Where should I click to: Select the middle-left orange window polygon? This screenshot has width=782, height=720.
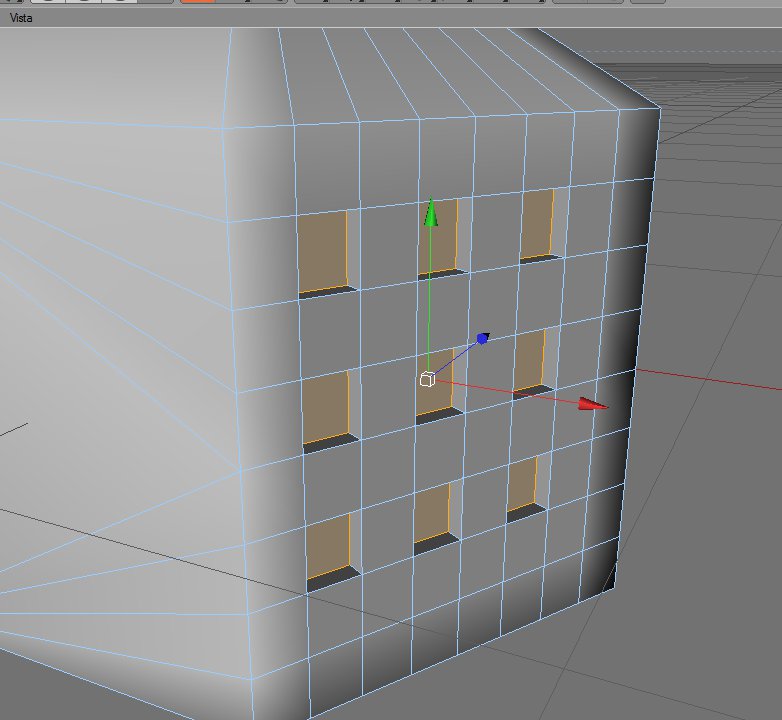(x=326, y=406)
